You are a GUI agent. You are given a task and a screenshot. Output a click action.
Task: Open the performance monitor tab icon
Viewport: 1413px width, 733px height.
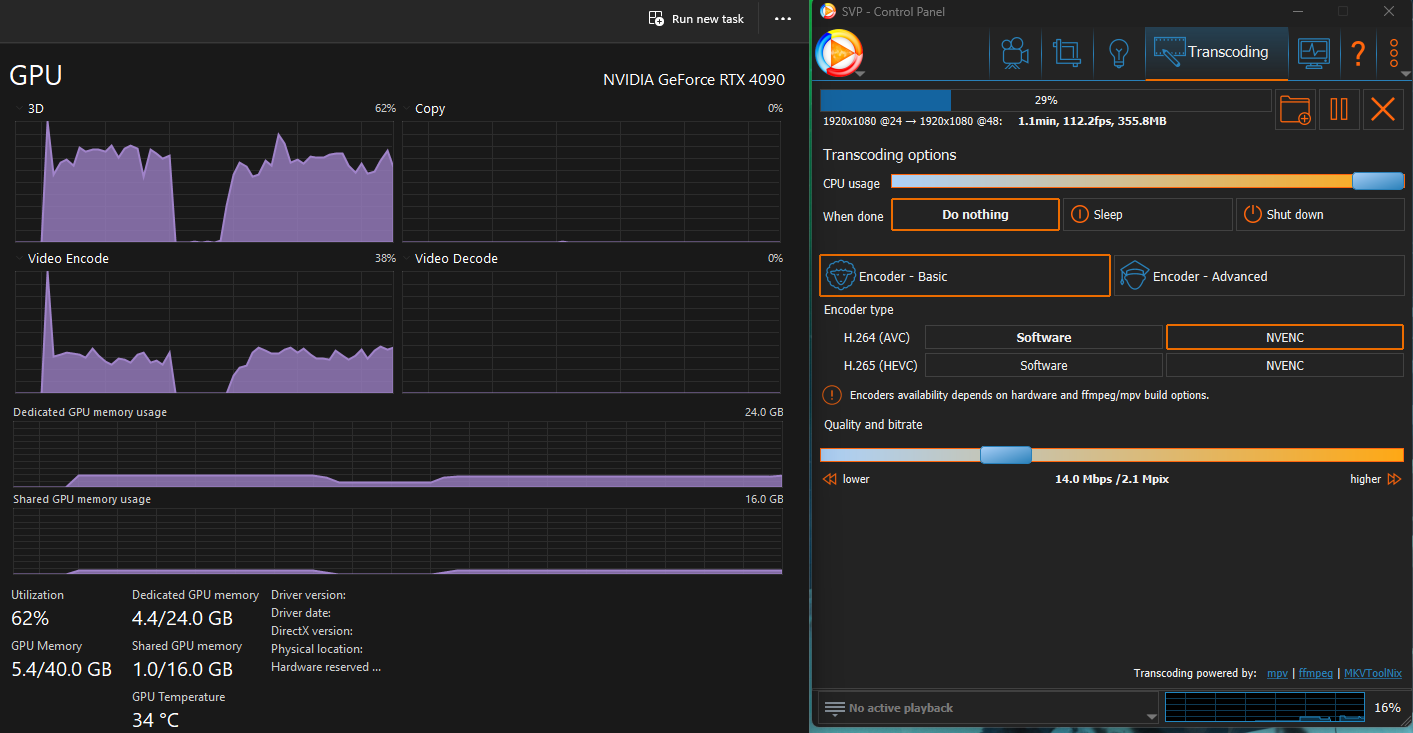click(1313, 52)
